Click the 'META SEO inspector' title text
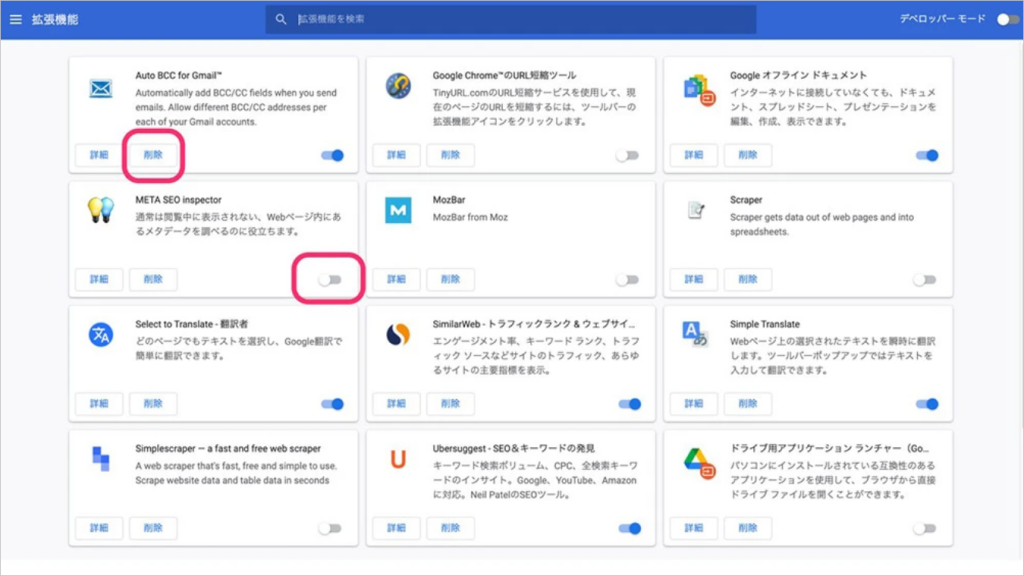Viewport: 1024px width, 576px height. 178,200
